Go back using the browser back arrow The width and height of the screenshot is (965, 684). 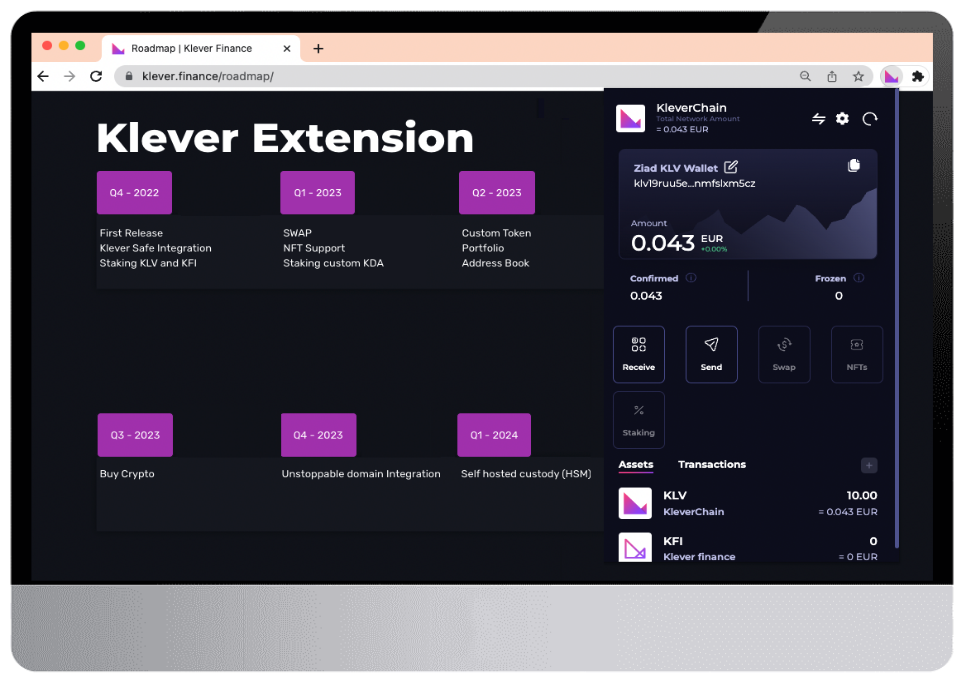coord(43,76)
